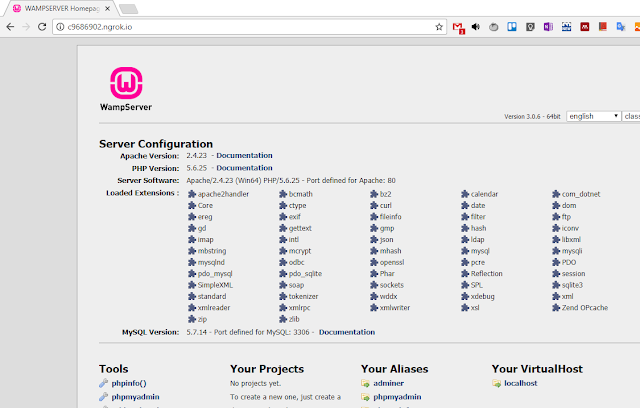Image resolution: width=640 pixels, height=408 pixels.
Task: Open the adminer alias link
Action: (389, 383)
